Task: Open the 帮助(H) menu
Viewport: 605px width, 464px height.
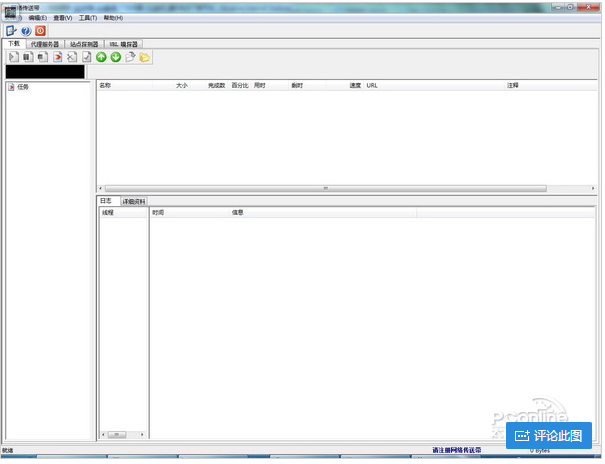Action: pyautogui.click(x=113, y=18)
